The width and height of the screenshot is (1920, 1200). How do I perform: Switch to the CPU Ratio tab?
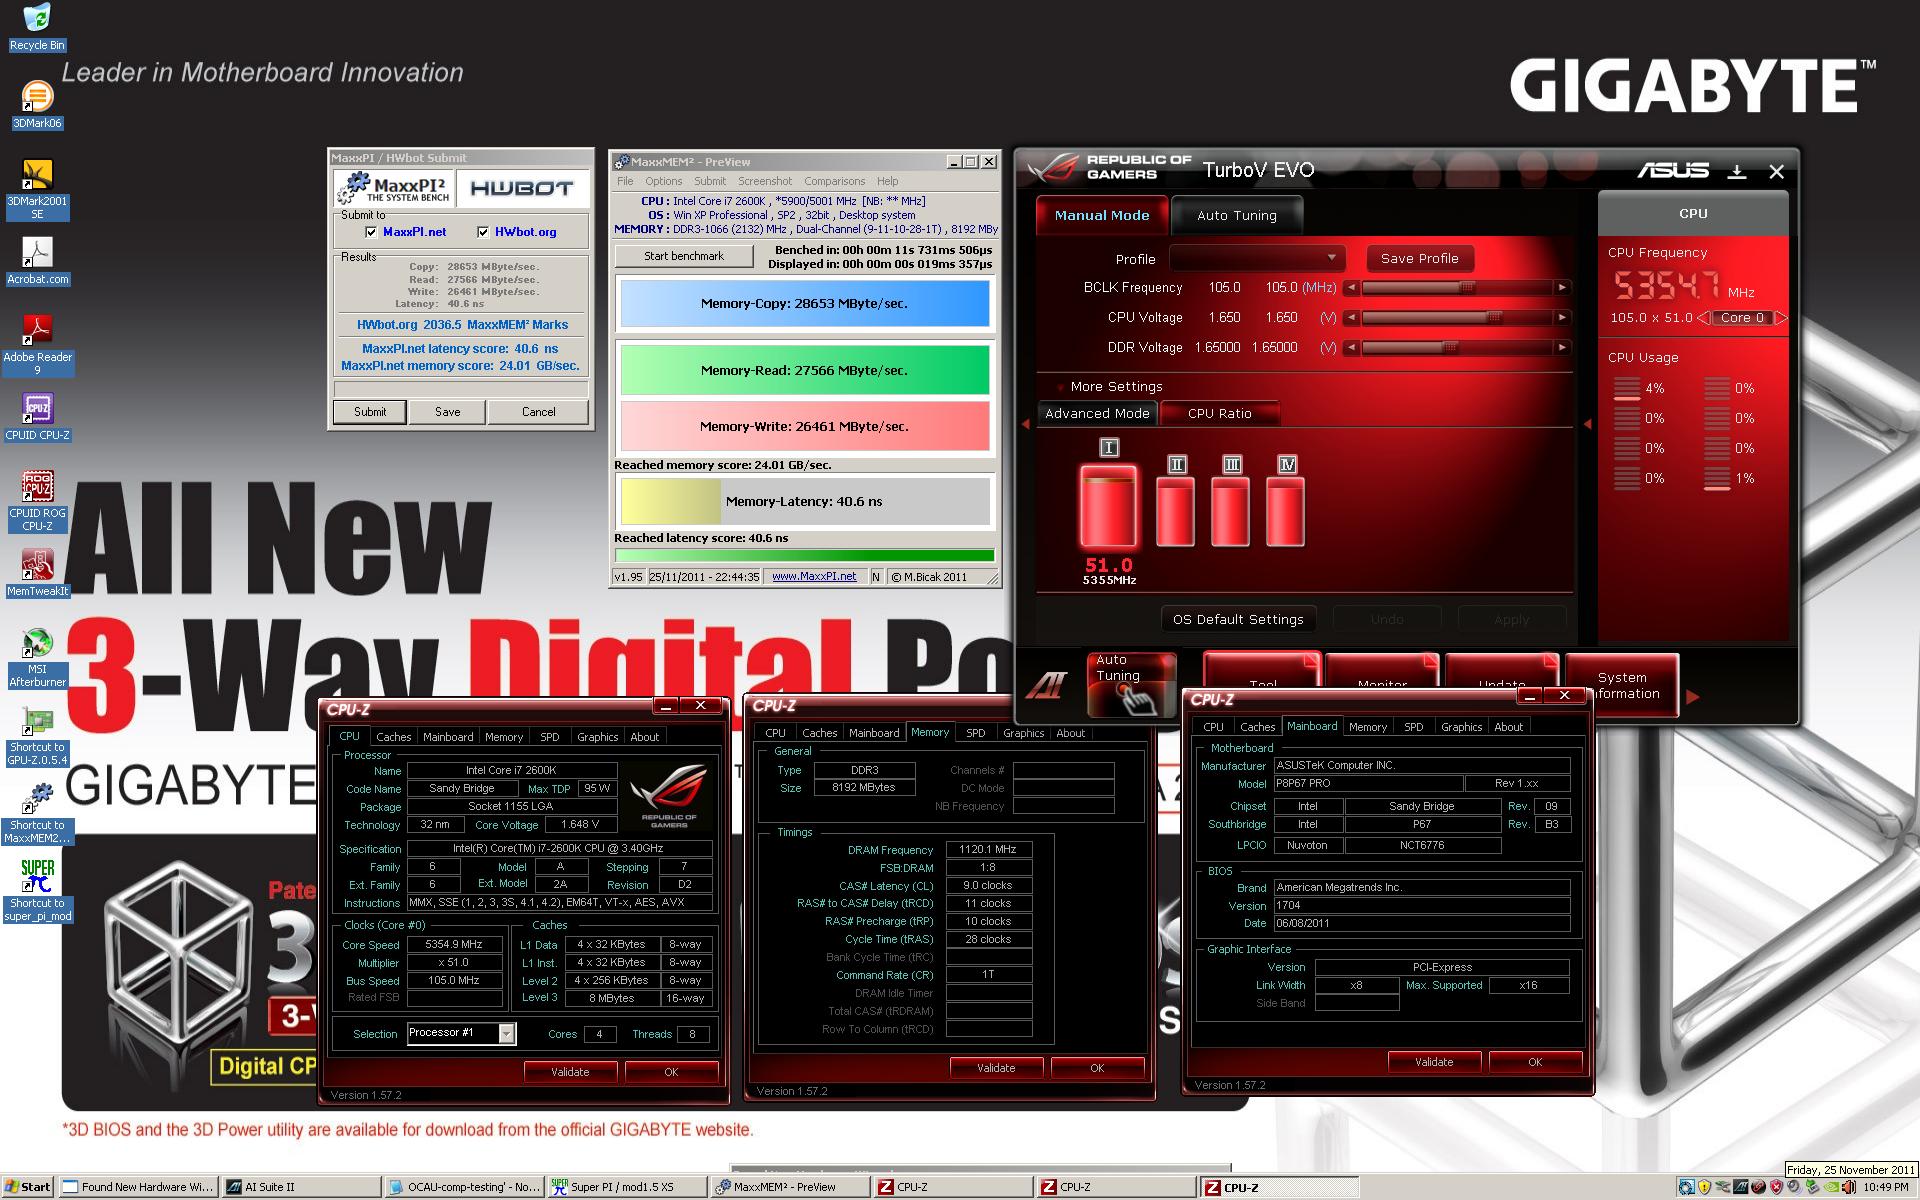click(x=1219, y=413)
